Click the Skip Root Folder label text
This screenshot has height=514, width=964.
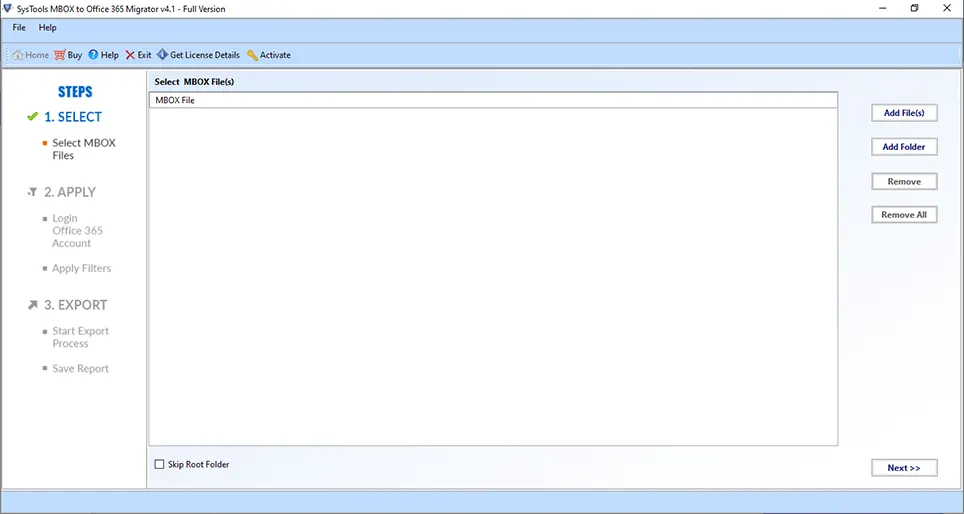[199, 464]
